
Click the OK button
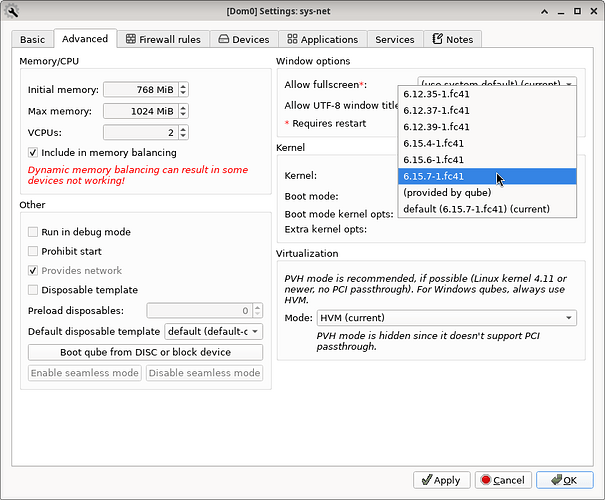pyautogui.click(x=564, y=480)
